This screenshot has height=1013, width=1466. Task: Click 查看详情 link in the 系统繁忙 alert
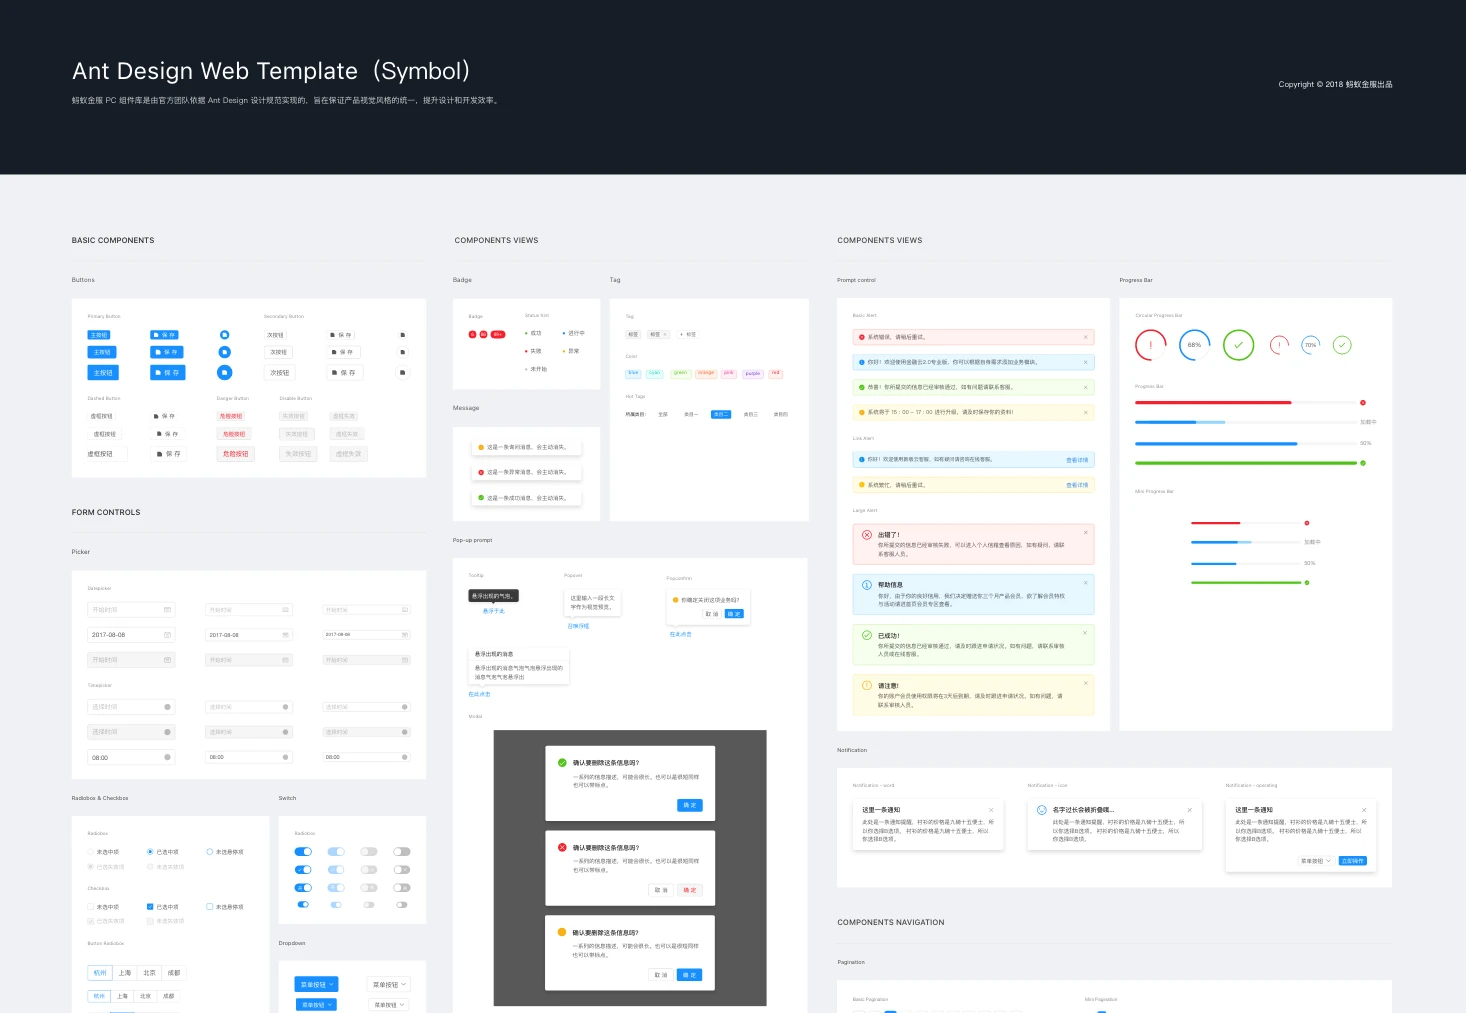tap(1077, 485)
